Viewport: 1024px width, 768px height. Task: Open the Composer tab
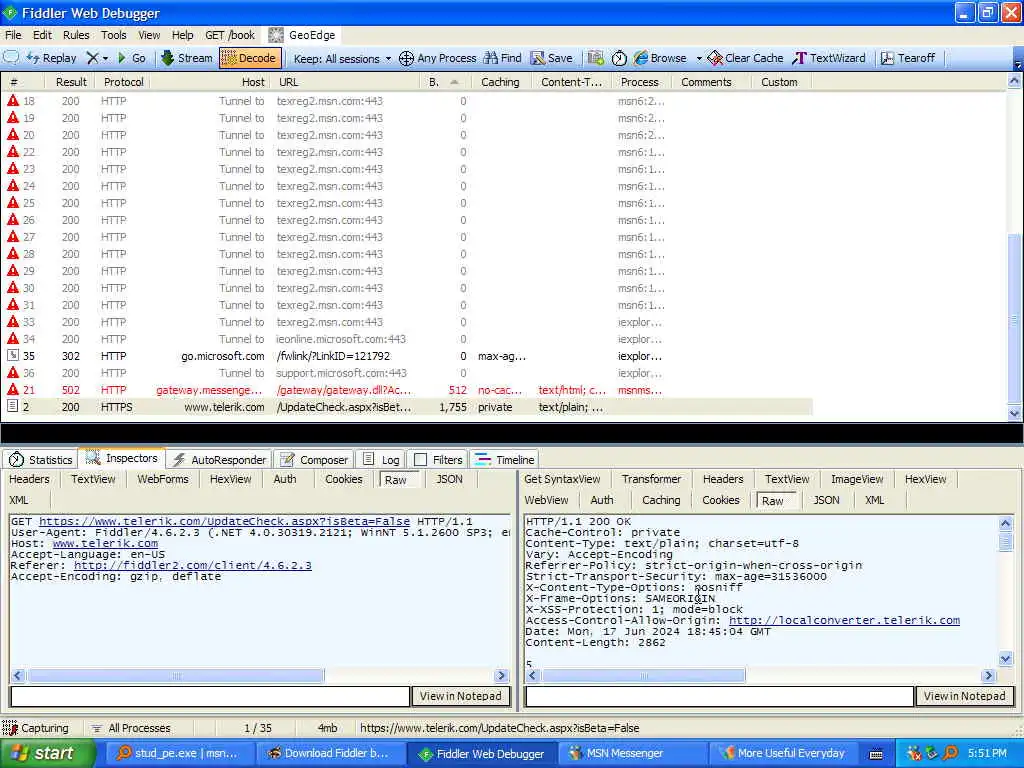pyautogui.click(x=314, y=460)
